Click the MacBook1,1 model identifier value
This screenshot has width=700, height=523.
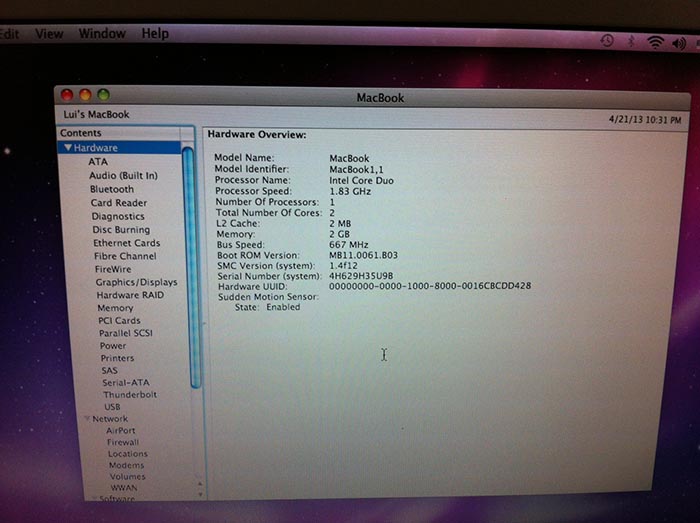(x=356, y=170)
